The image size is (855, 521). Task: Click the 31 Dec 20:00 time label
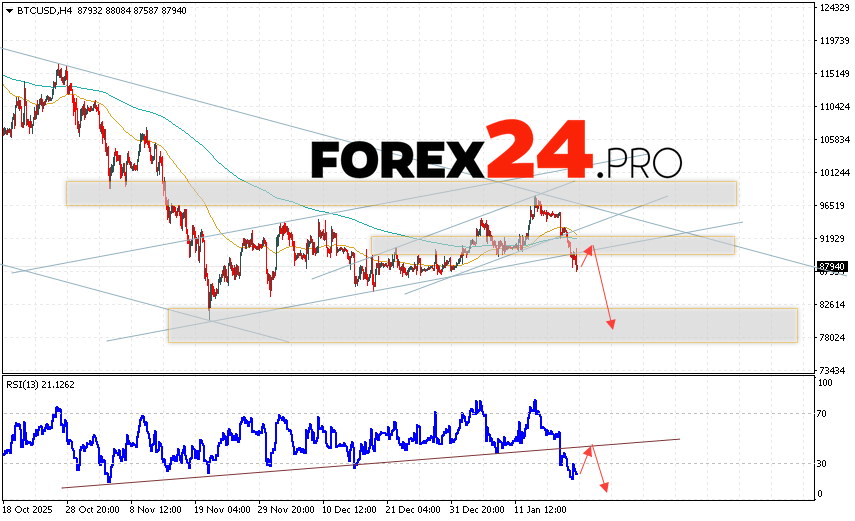coord(477,509)
